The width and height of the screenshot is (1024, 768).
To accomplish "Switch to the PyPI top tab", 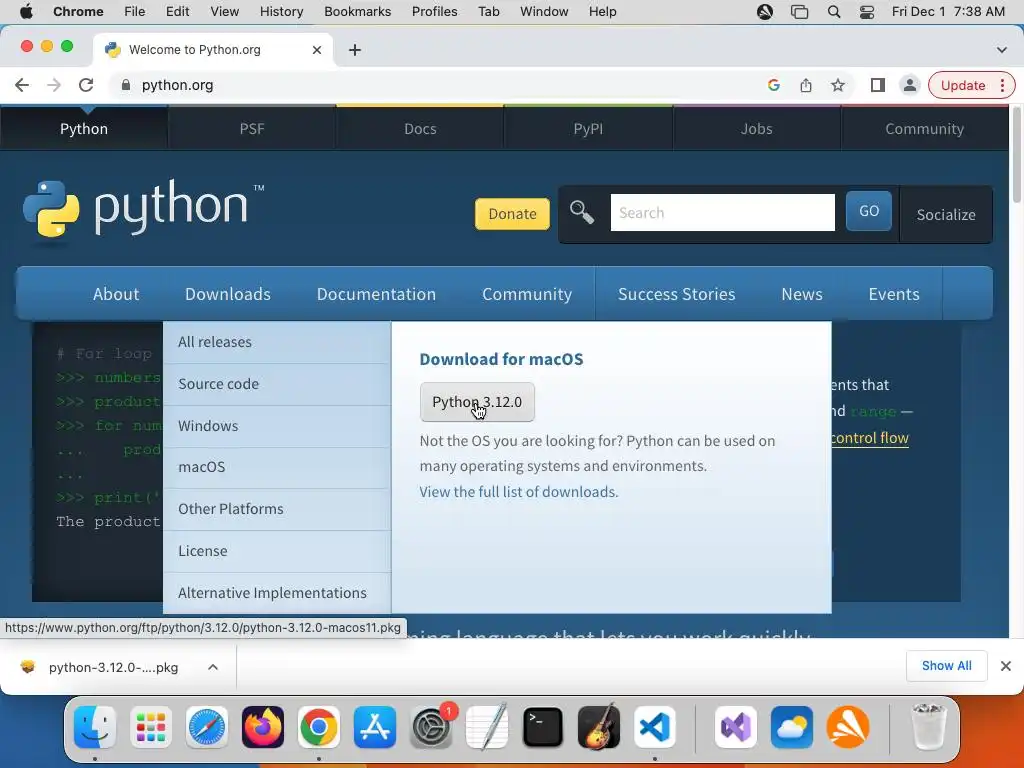I will [588, 129].
